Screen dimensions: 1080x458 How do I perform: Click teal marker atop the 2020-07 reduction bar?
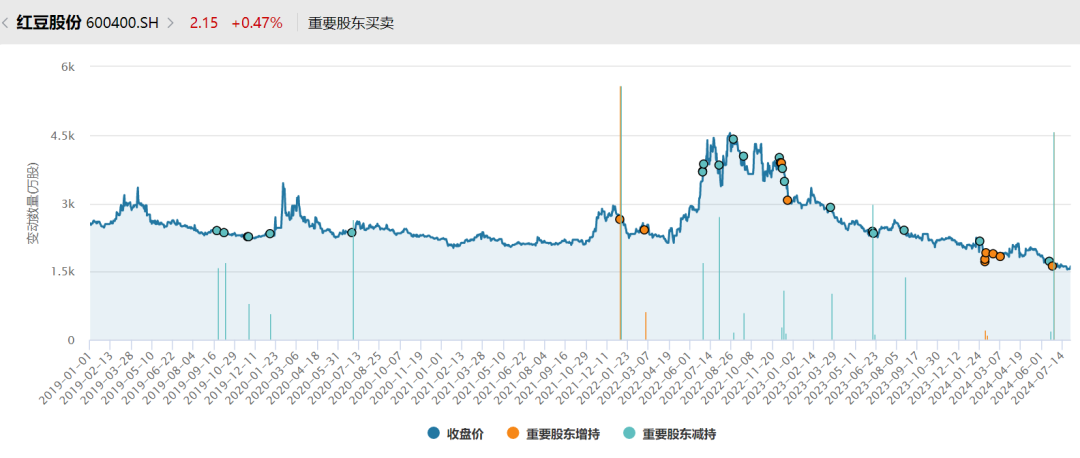[x=352, y=233]
